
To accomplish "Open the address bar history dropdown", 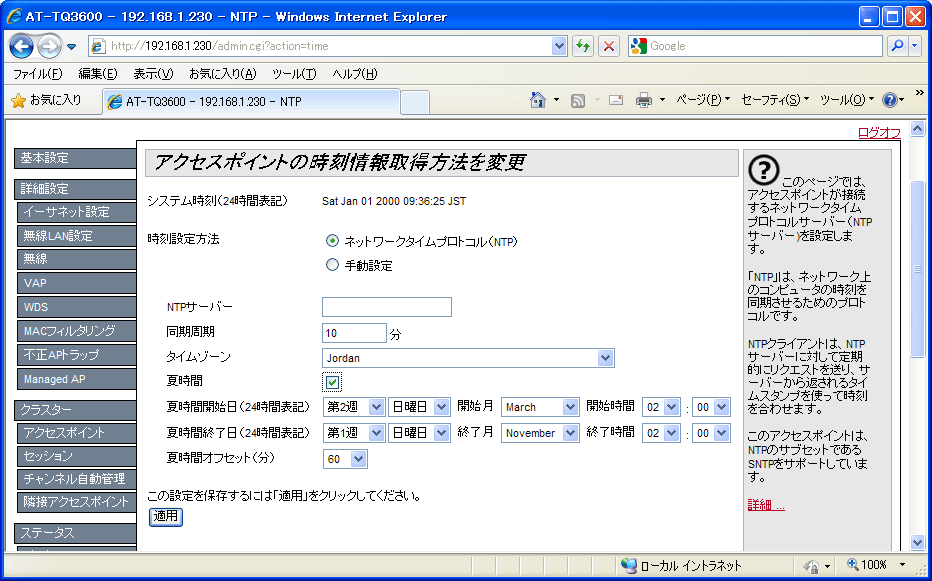I will pos(559,46).
